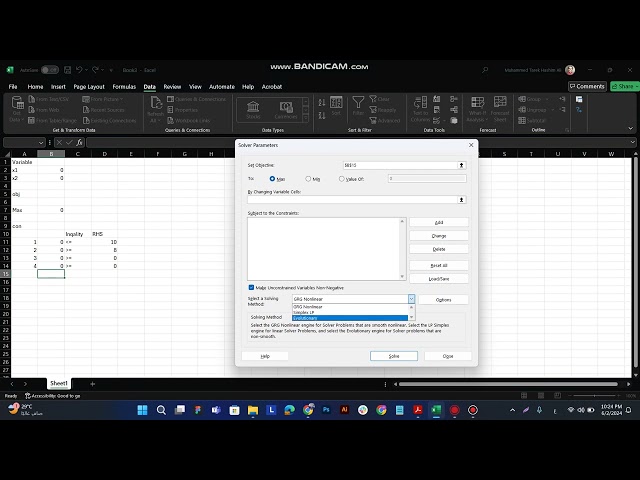Click the Forecast Sheet icon
640x480 pixels.
click(x=500, y=109)
